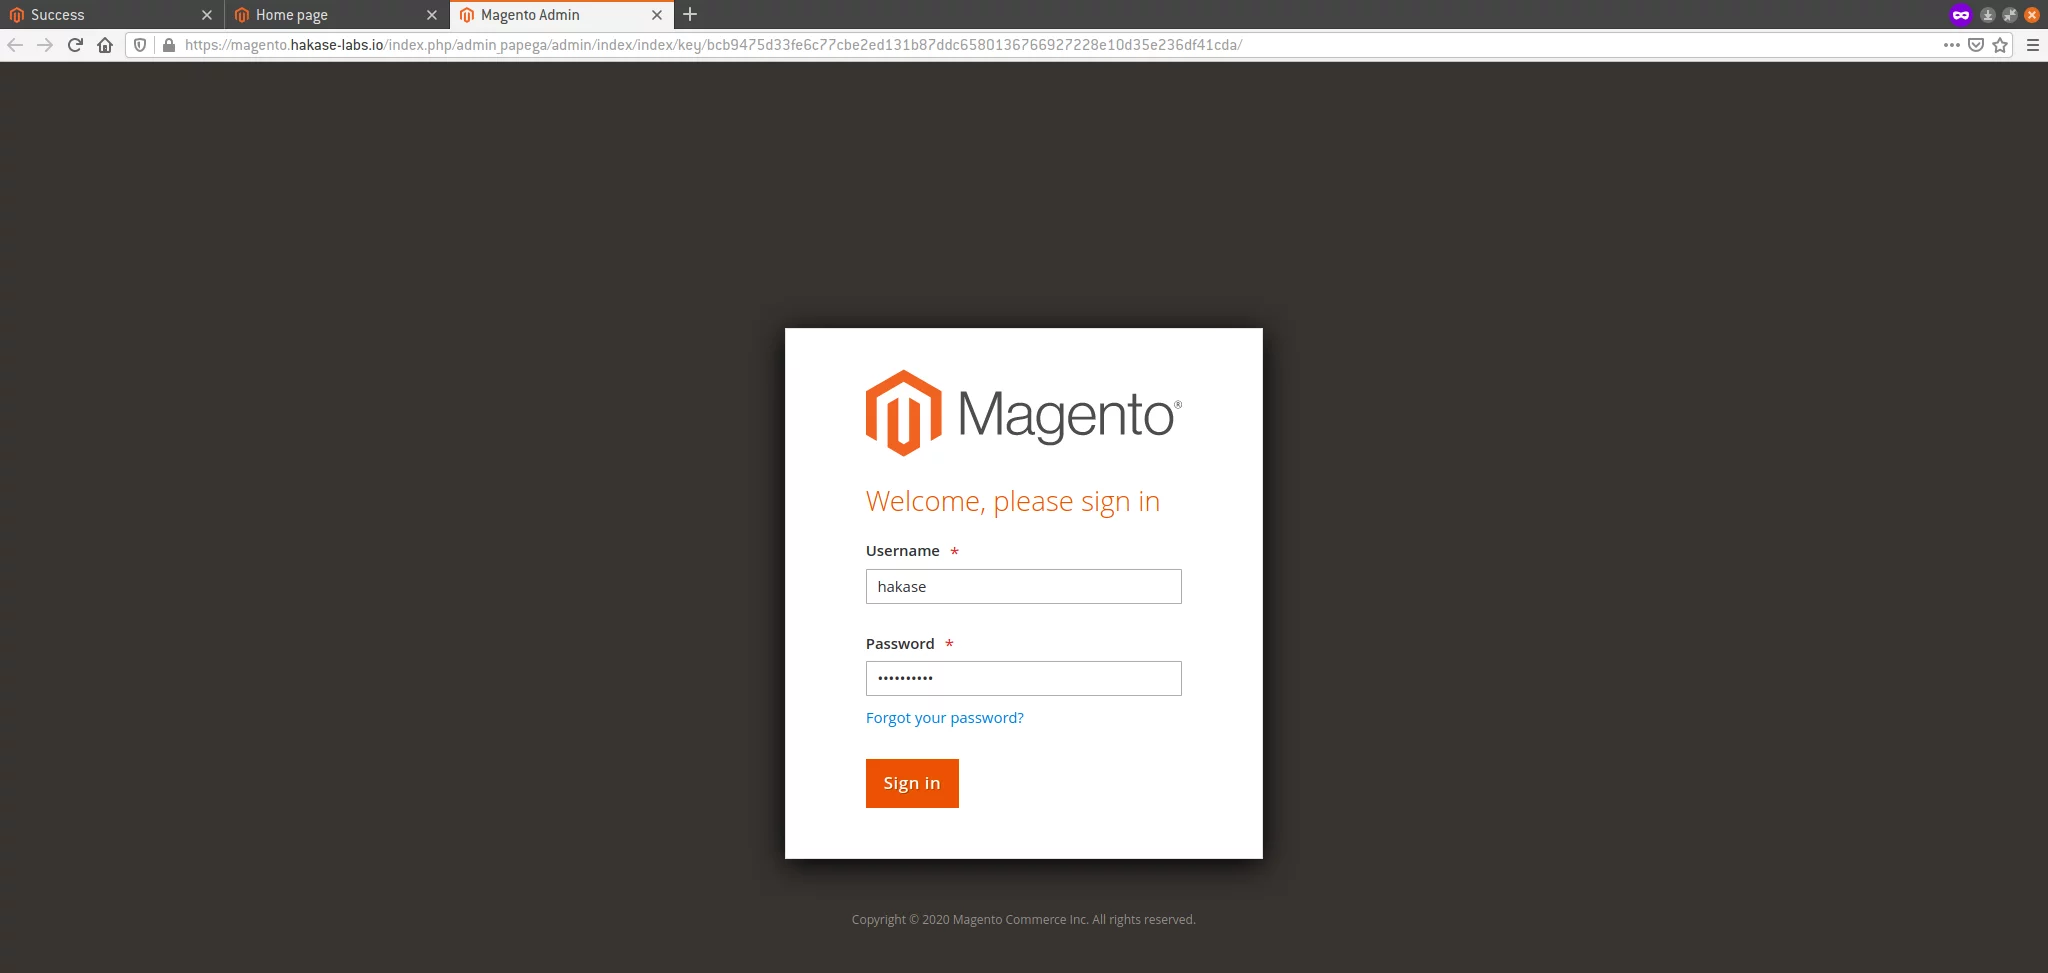2048x973 pixels.
Task: Save page to Pocket icon
Action: pos(1976,45)
